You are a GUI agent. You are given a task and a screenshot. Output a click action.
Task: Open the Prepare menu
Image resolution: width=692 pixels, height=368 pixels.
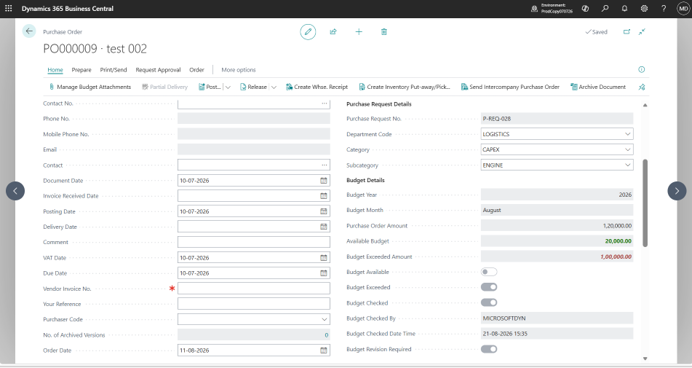(82, 70)
